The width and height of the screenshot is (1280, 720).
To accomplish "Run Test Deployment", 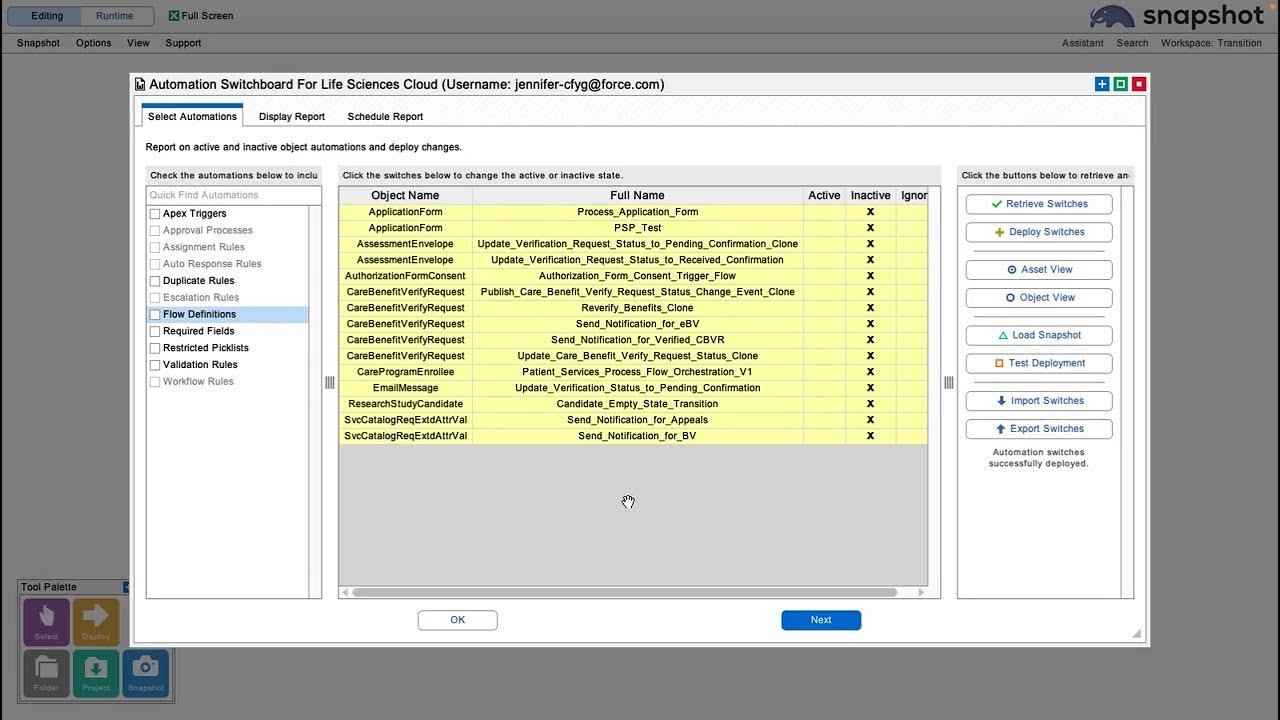I will pos(1039,363).
